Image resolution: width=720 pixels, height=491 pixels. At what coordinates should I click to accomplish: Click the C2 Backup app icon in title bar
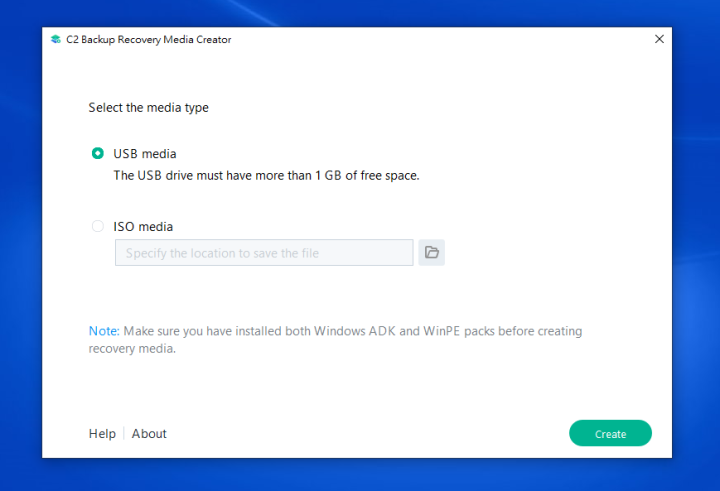click(56, 40)
